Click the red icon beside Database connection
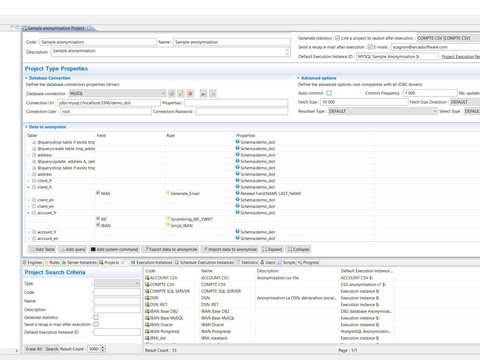Viewport: 480px width, 360px height. [x=190, y=94]
